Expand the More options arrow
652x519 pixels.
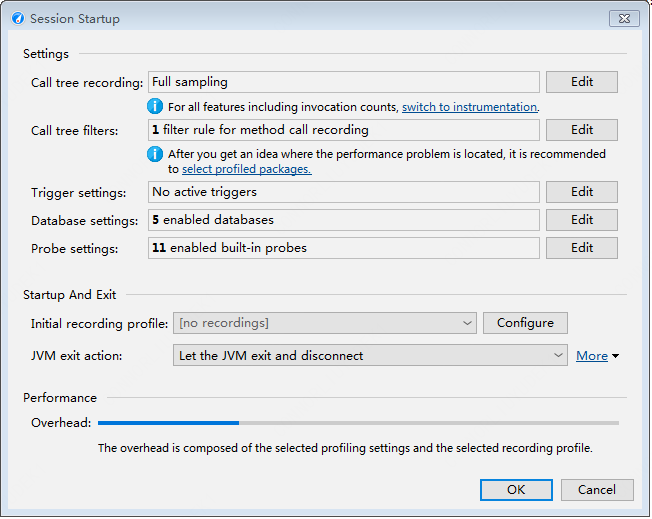[x=615, y=356]
